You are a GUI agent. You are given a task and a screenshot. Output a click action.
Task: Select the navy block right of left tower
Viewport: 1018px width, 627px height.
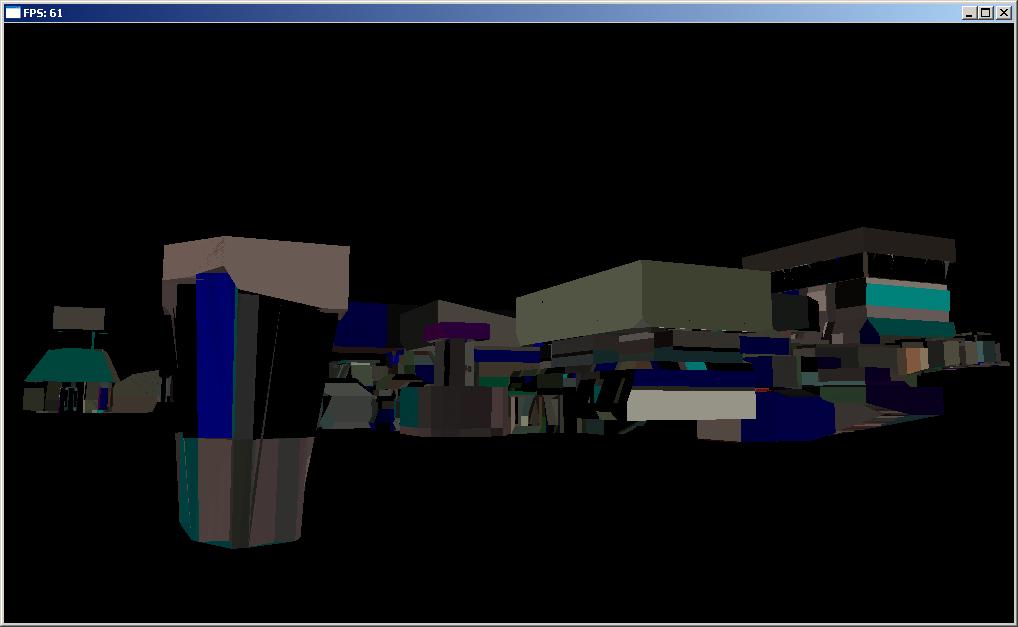tap(365, 325)
